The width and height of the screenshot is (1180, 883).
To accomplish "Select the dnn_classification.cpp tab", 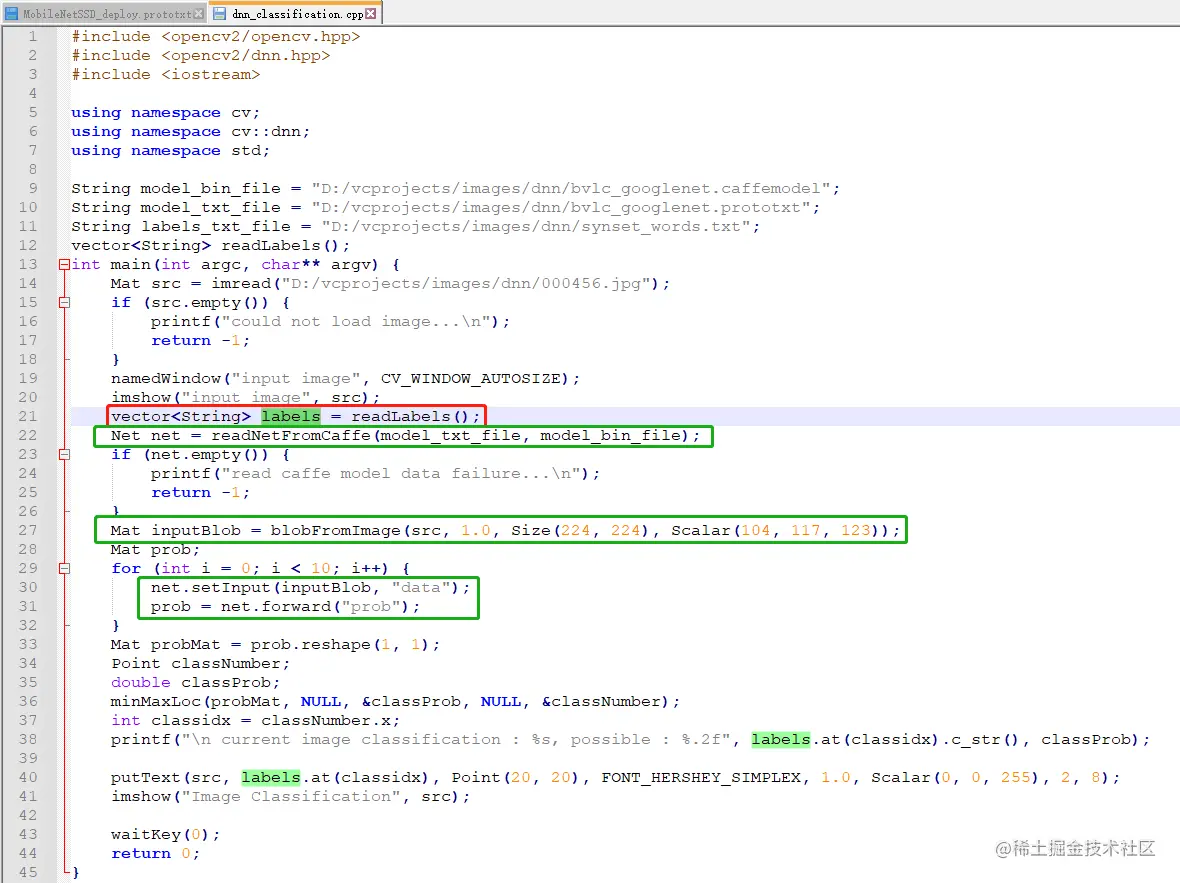I will click(296, 14).
